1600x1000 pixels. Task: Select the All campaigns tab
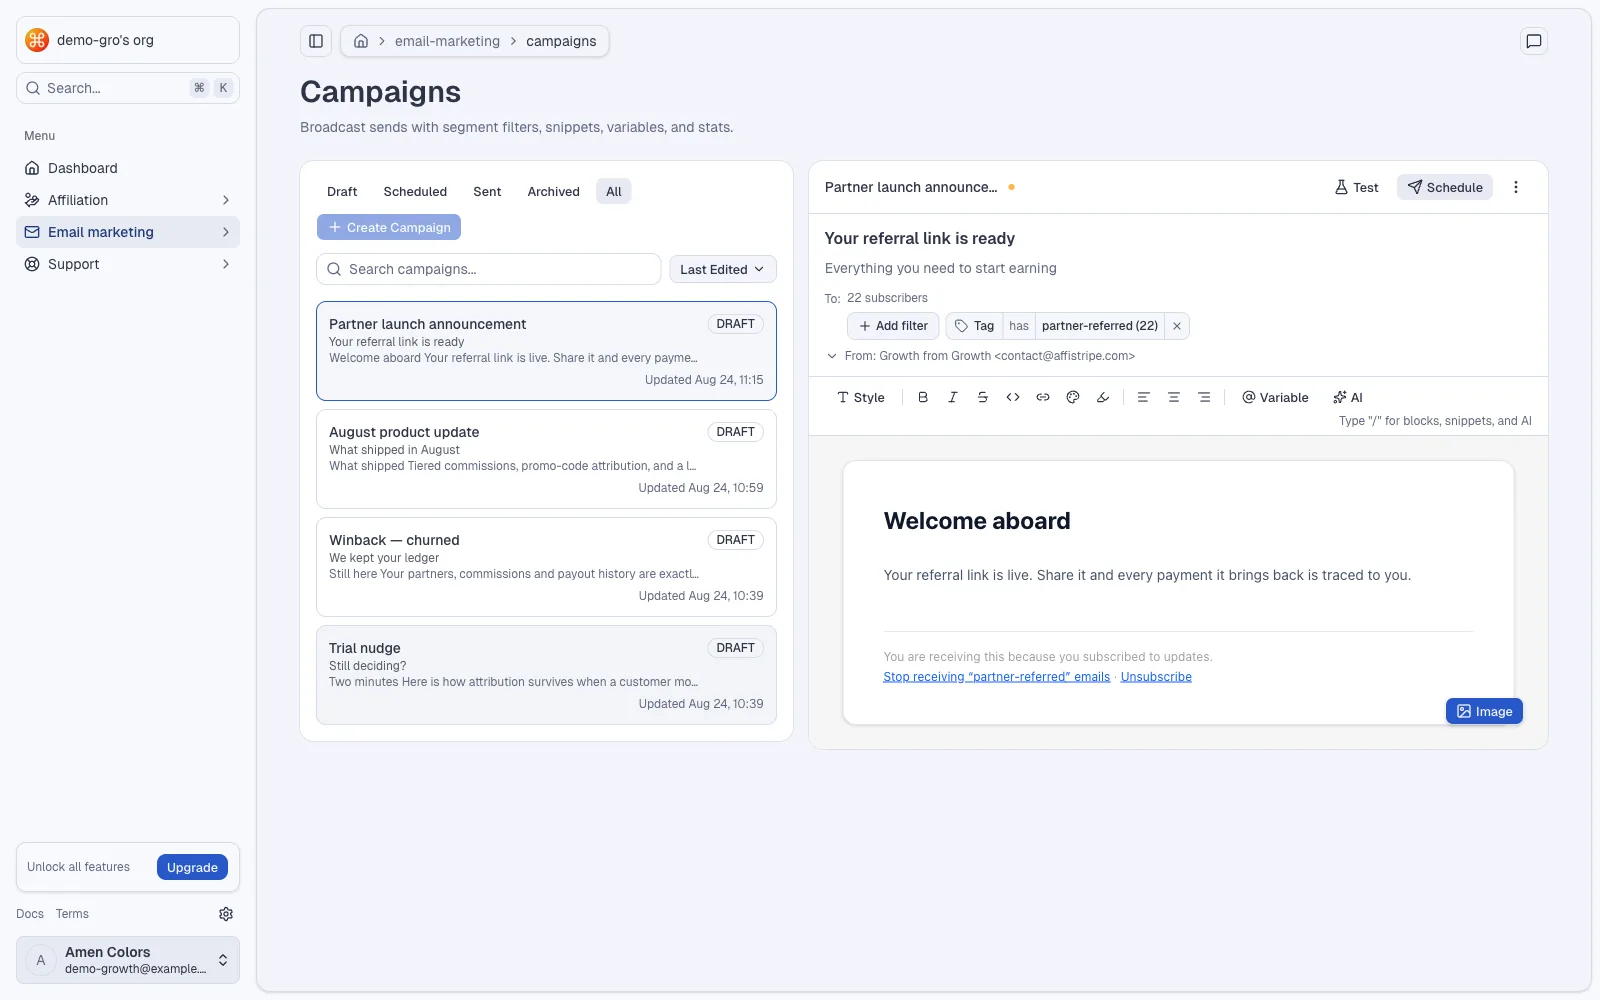[614, 192]
